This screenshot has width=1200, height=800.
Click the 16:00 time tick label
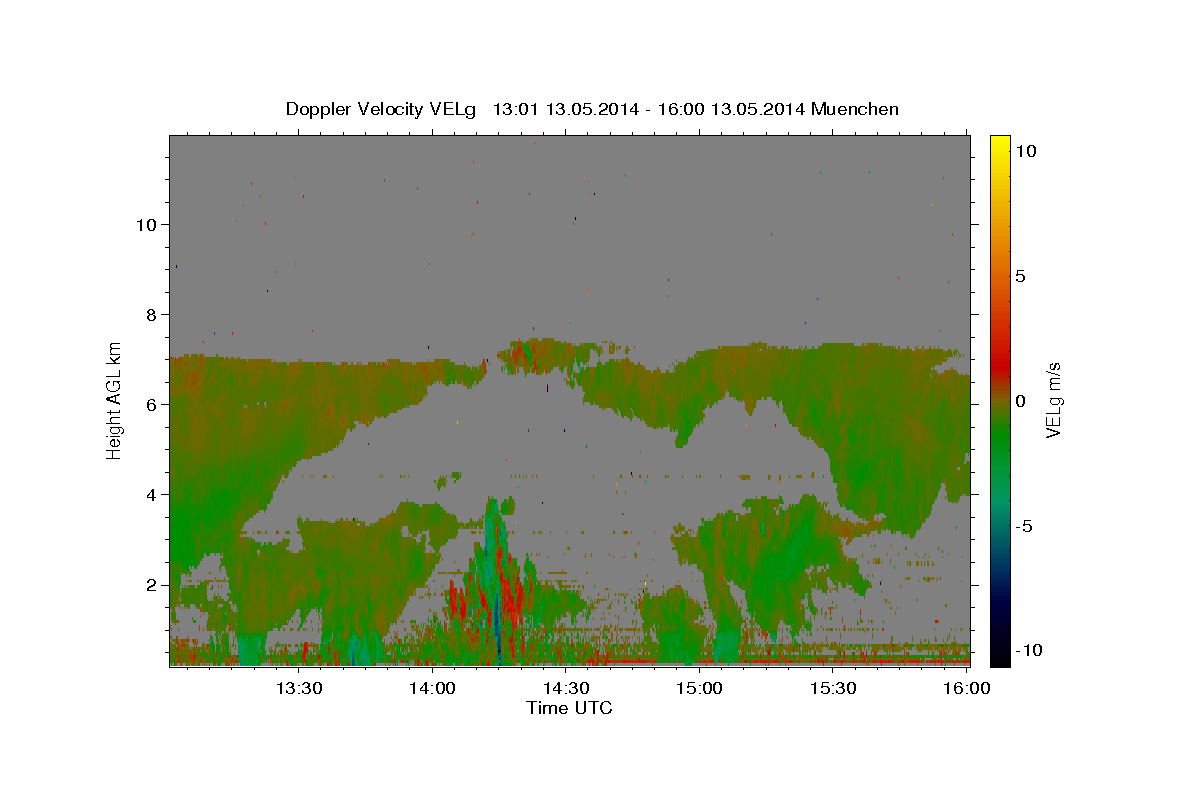pos(966,688)
